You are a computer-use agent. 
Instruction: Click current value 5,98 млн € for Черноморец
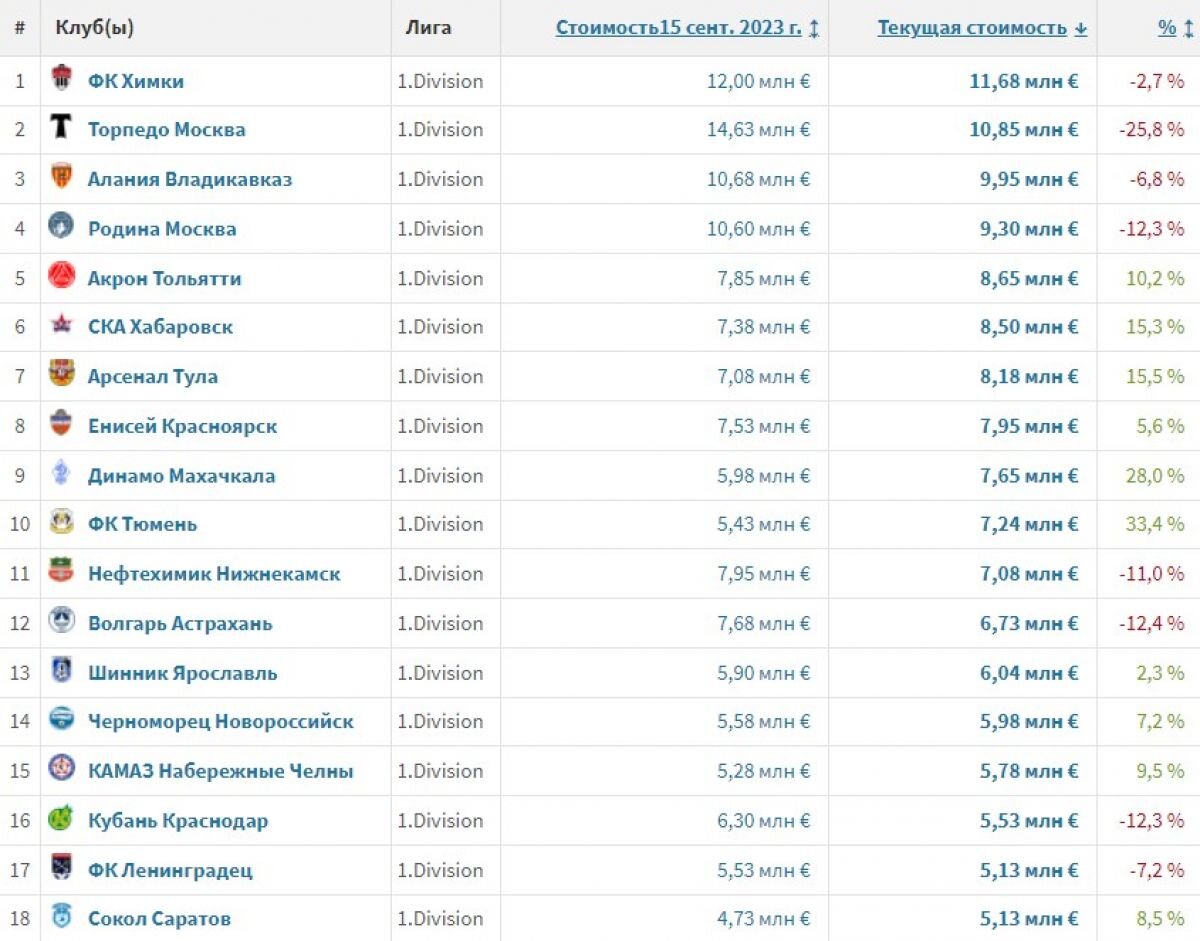point(1029,721)
